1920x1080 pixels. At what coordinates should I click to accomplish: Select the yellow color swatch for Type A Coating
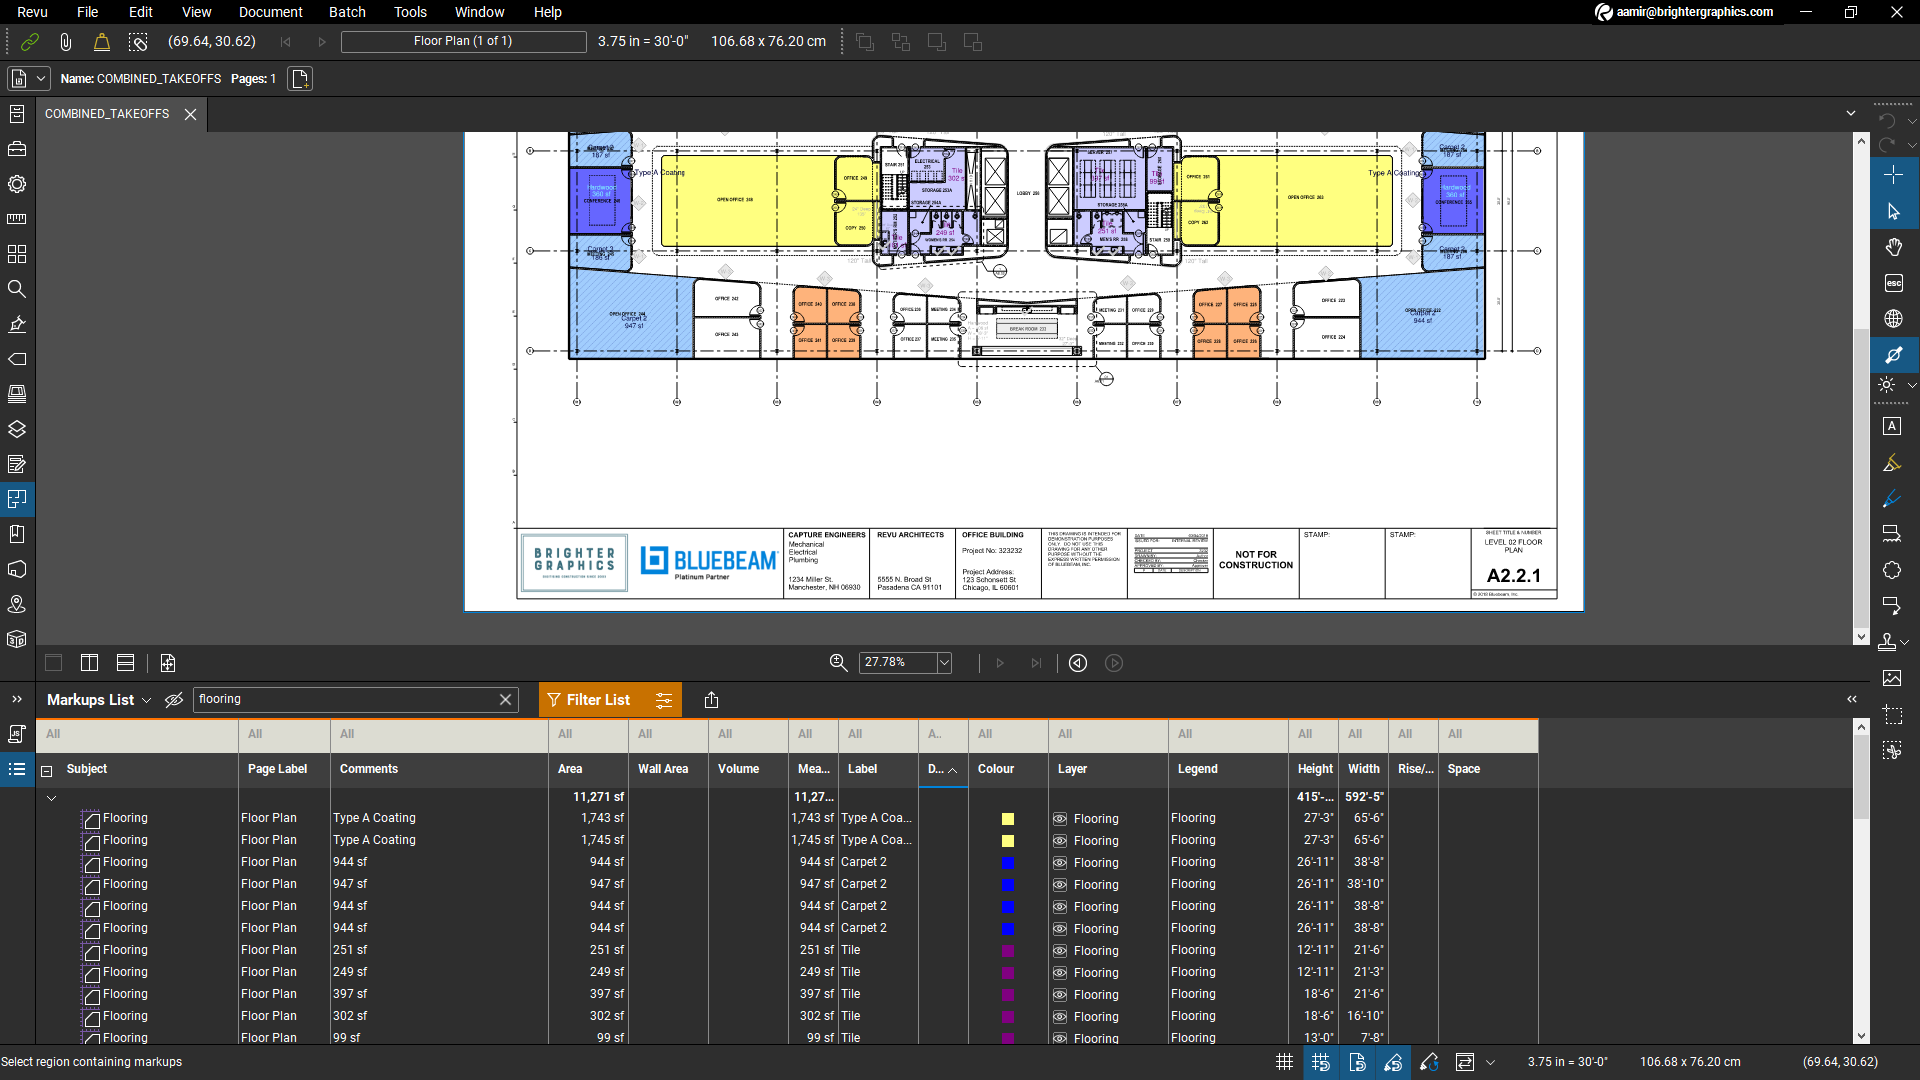click(1007, 818)
